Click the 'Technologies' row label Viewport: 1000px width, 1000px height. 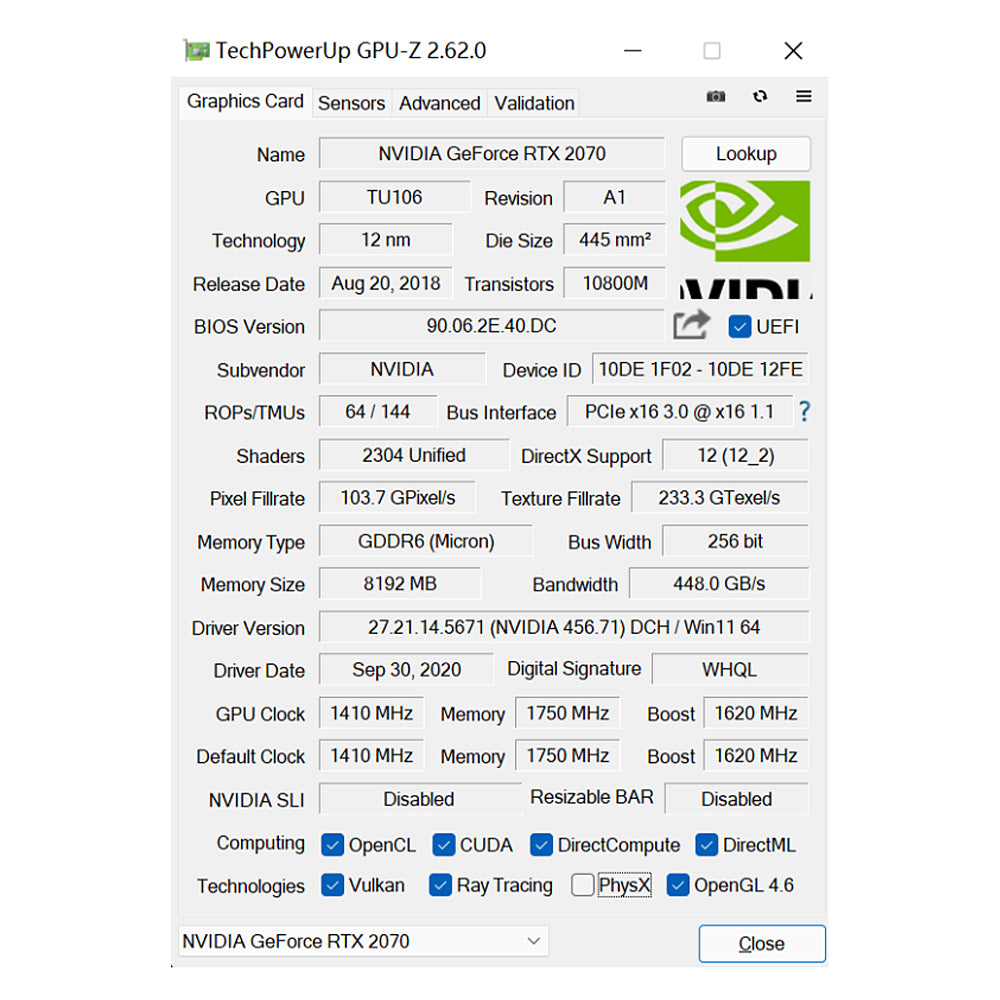point(251,886)
